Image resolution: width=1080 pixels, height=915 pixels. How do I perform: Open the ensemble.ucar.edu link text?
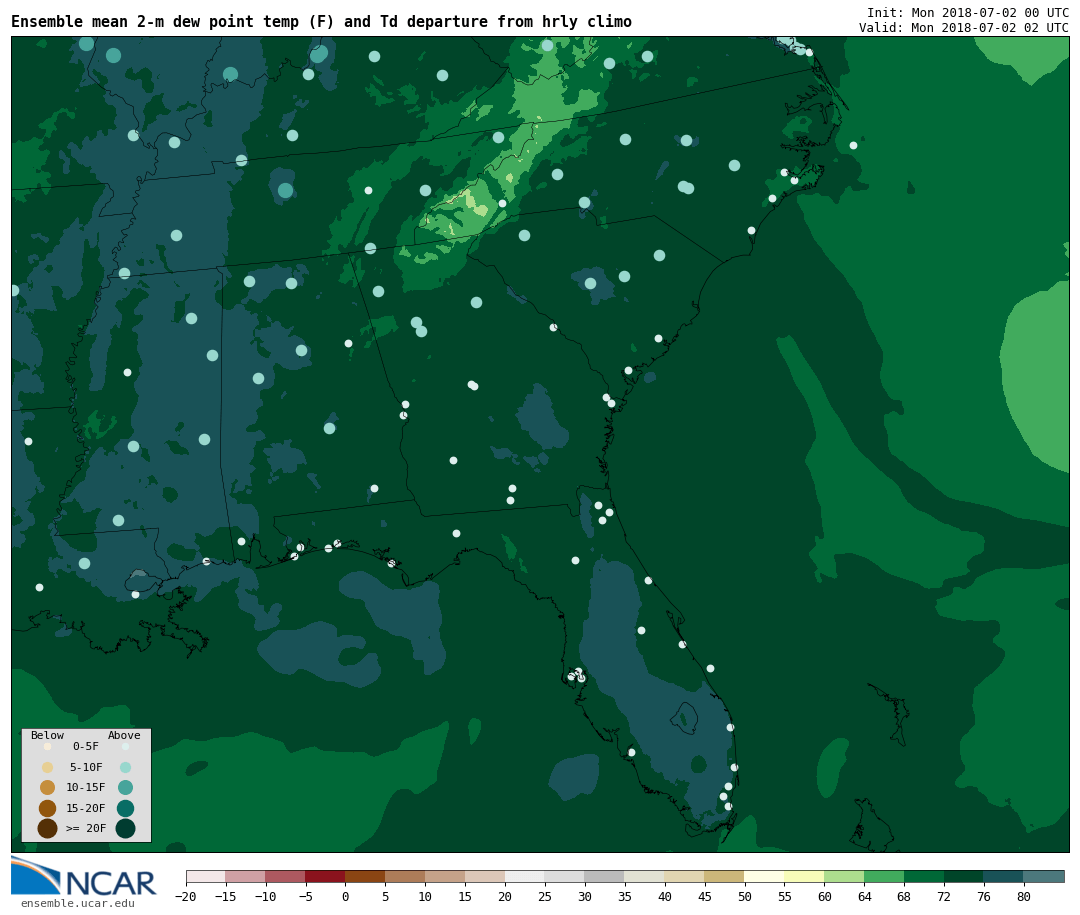pos(78,903)
